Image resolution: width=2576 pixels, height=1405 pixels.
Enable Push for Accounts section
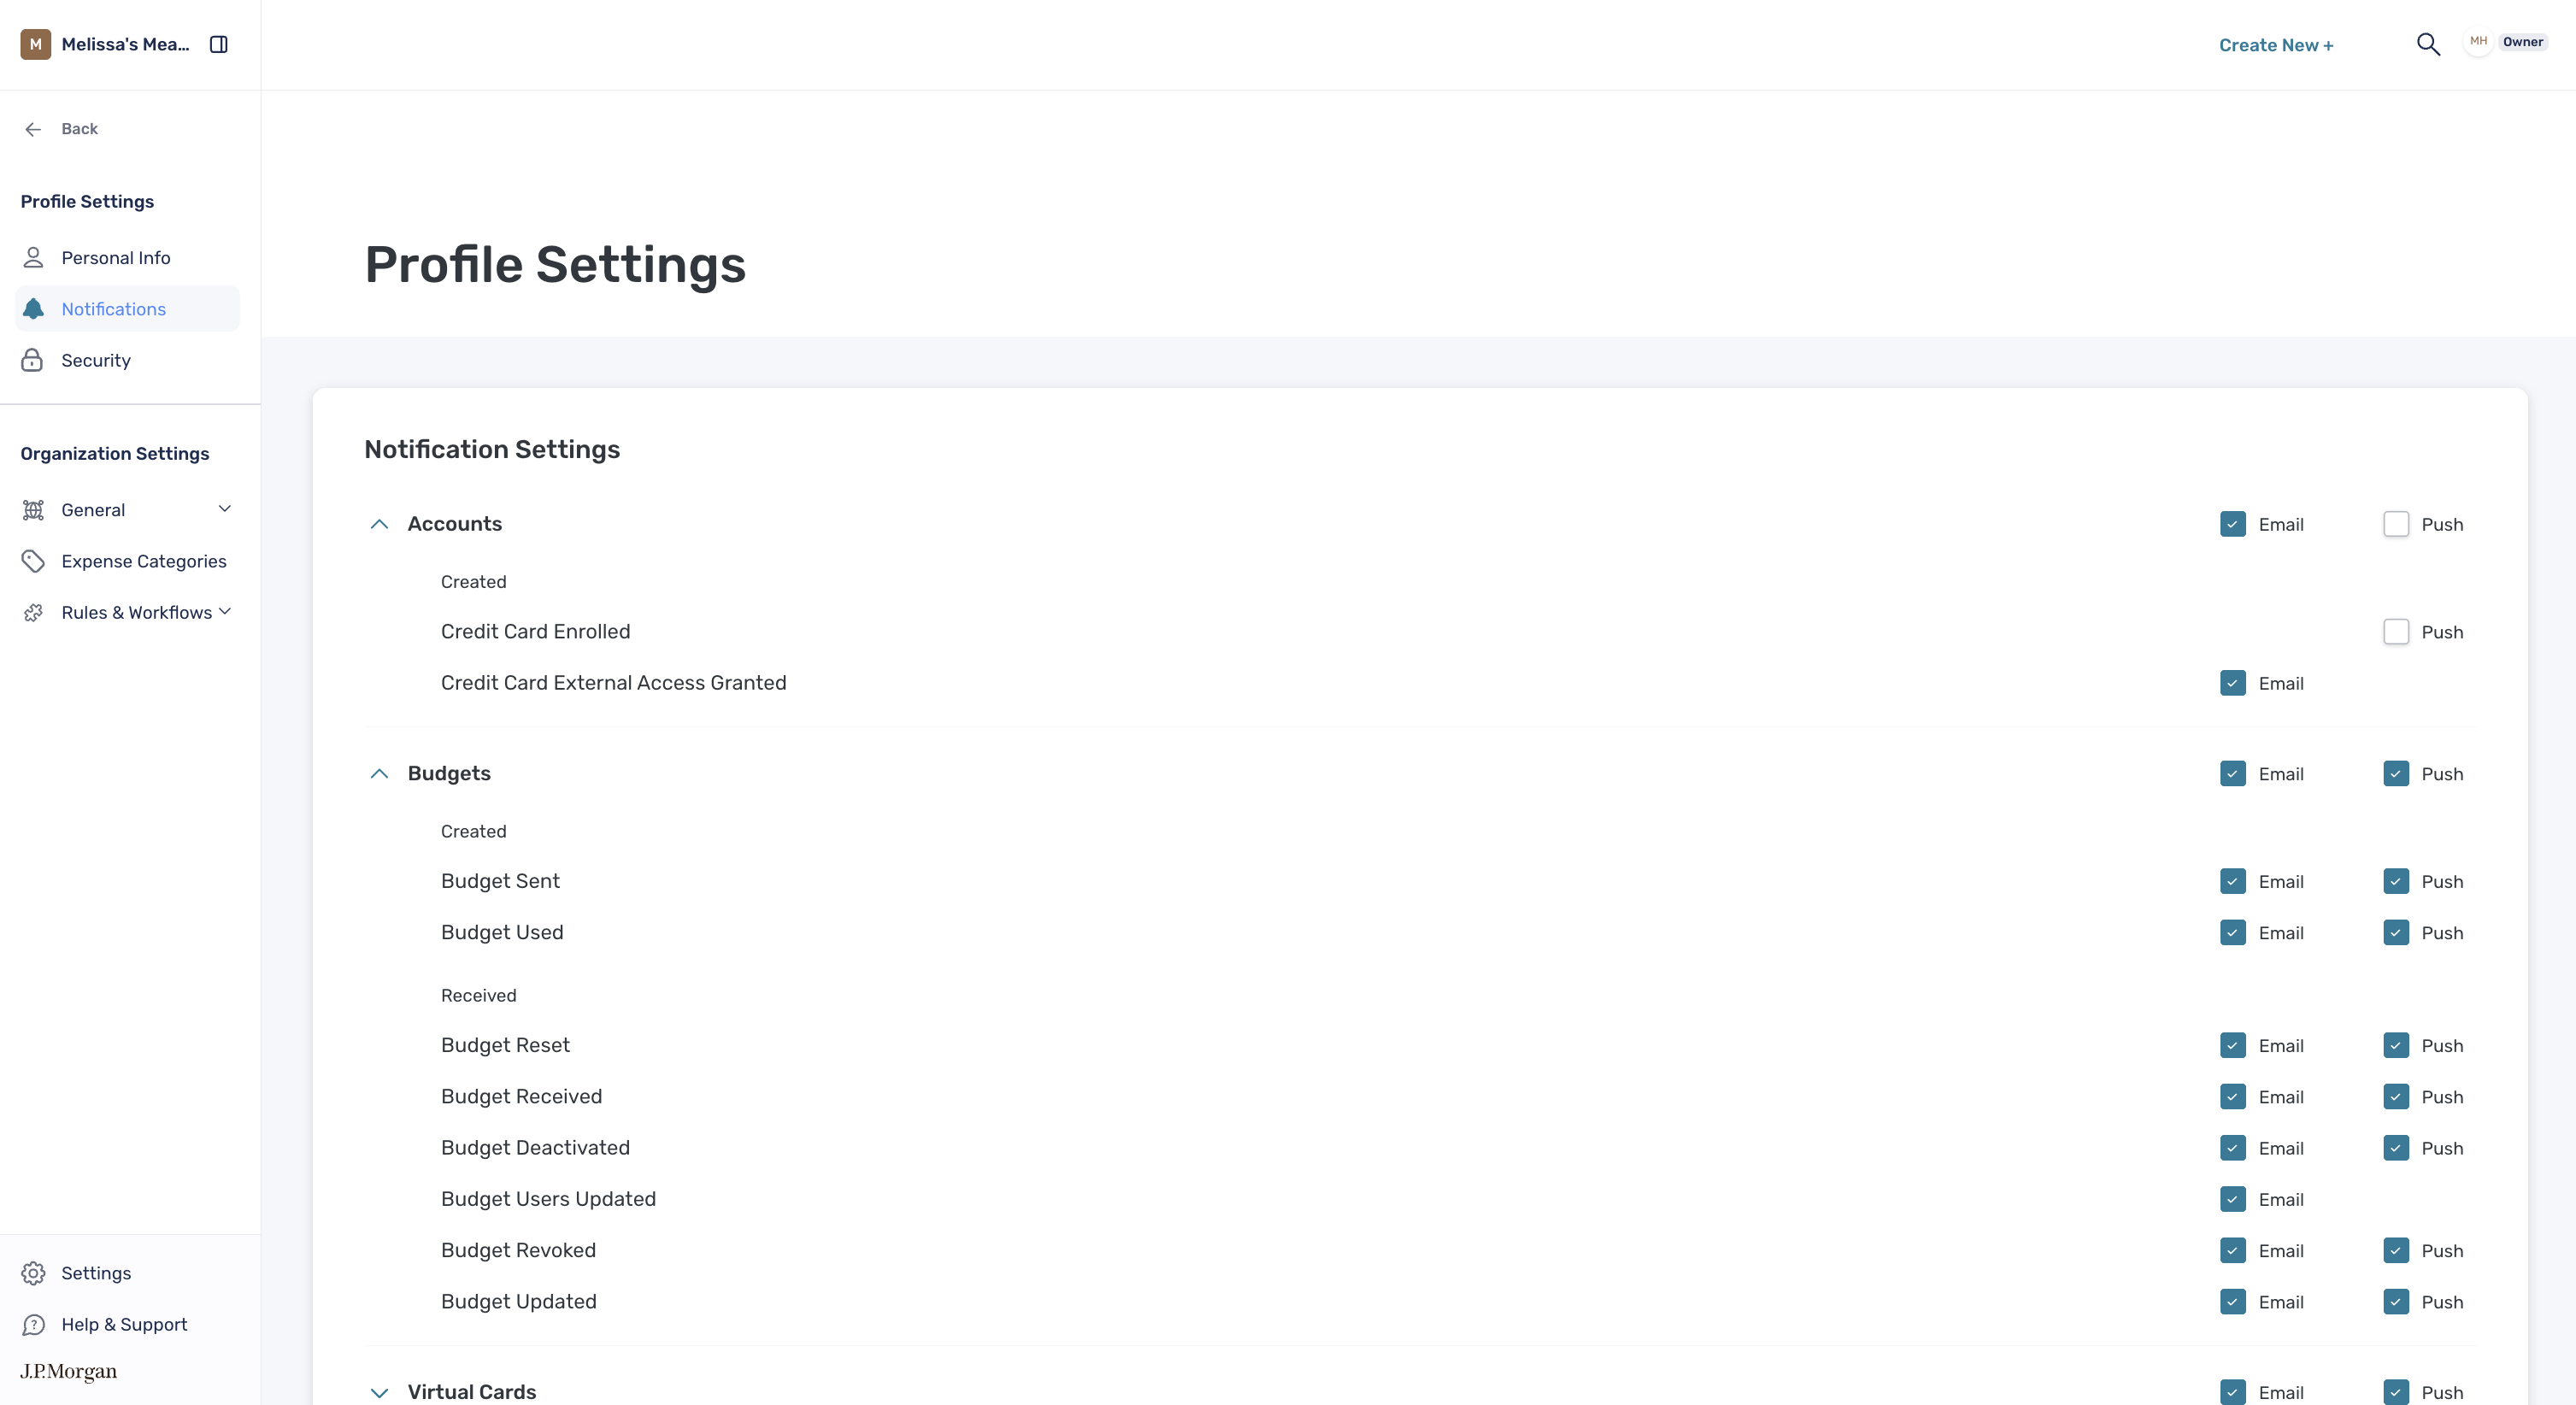[2396, 524]
